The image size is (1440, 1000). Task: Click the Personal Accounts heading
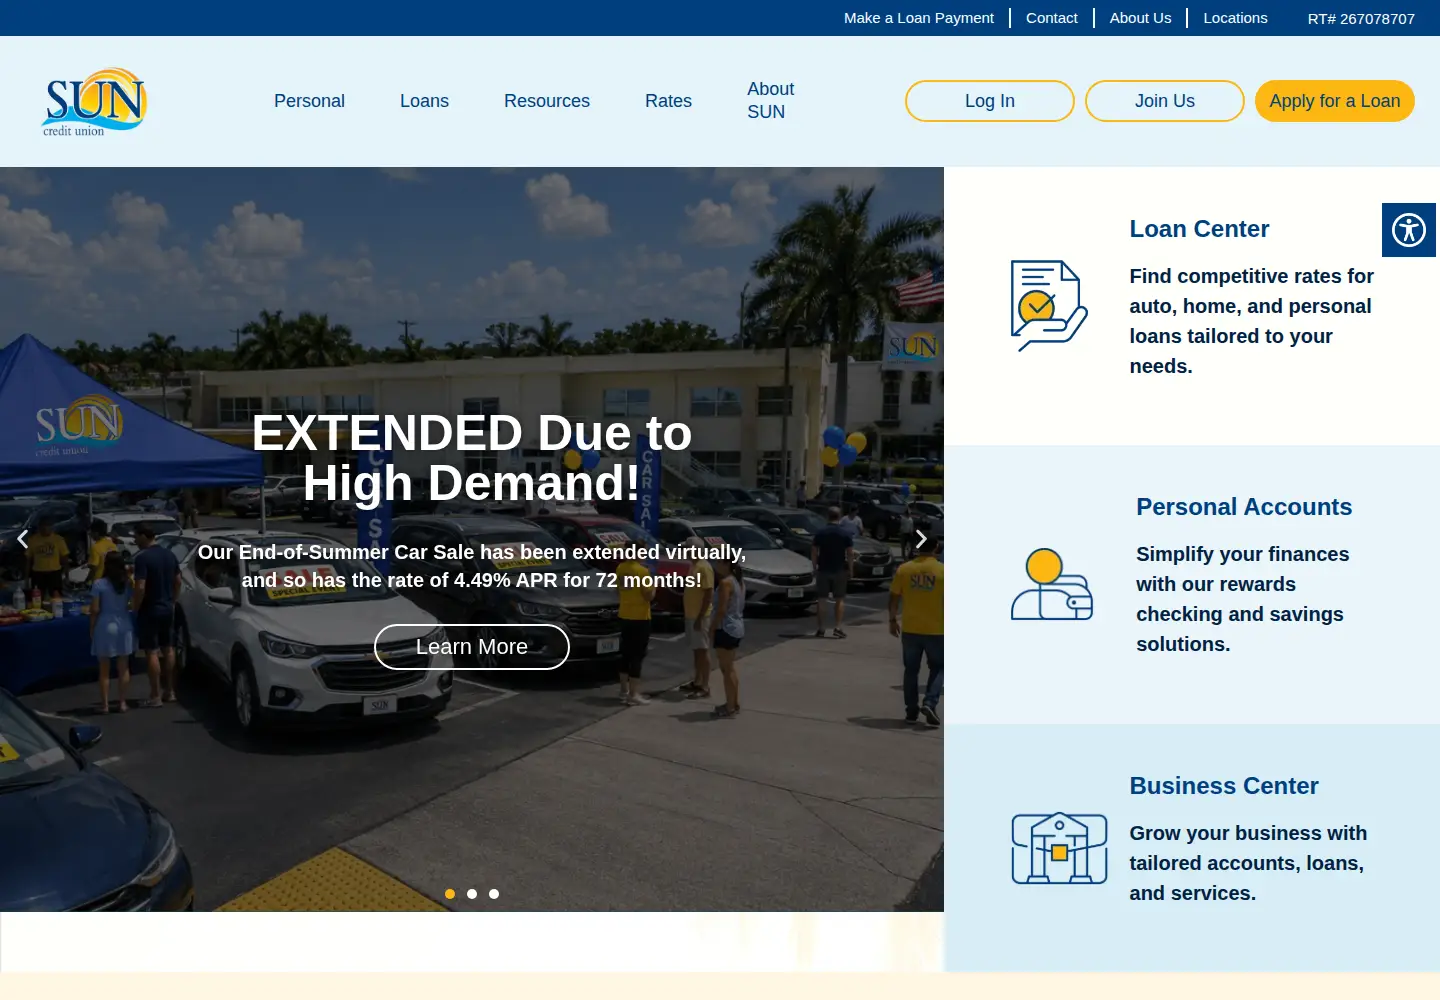(1244, 507)
